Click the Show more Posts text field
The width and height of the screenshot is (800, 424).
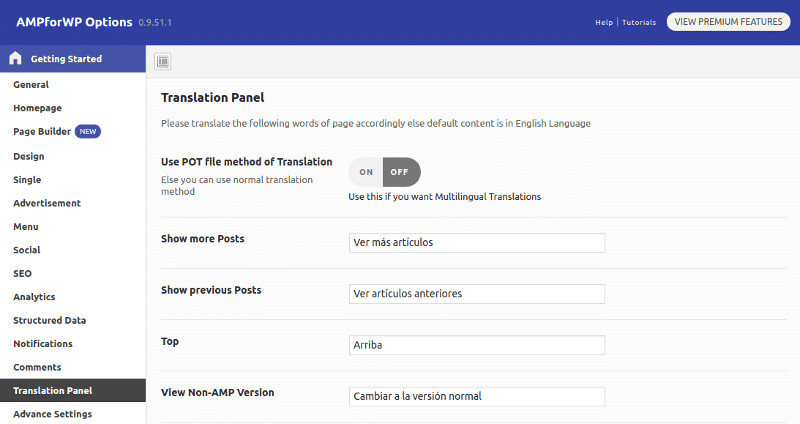pyautogui.click(x=477, y=243)
